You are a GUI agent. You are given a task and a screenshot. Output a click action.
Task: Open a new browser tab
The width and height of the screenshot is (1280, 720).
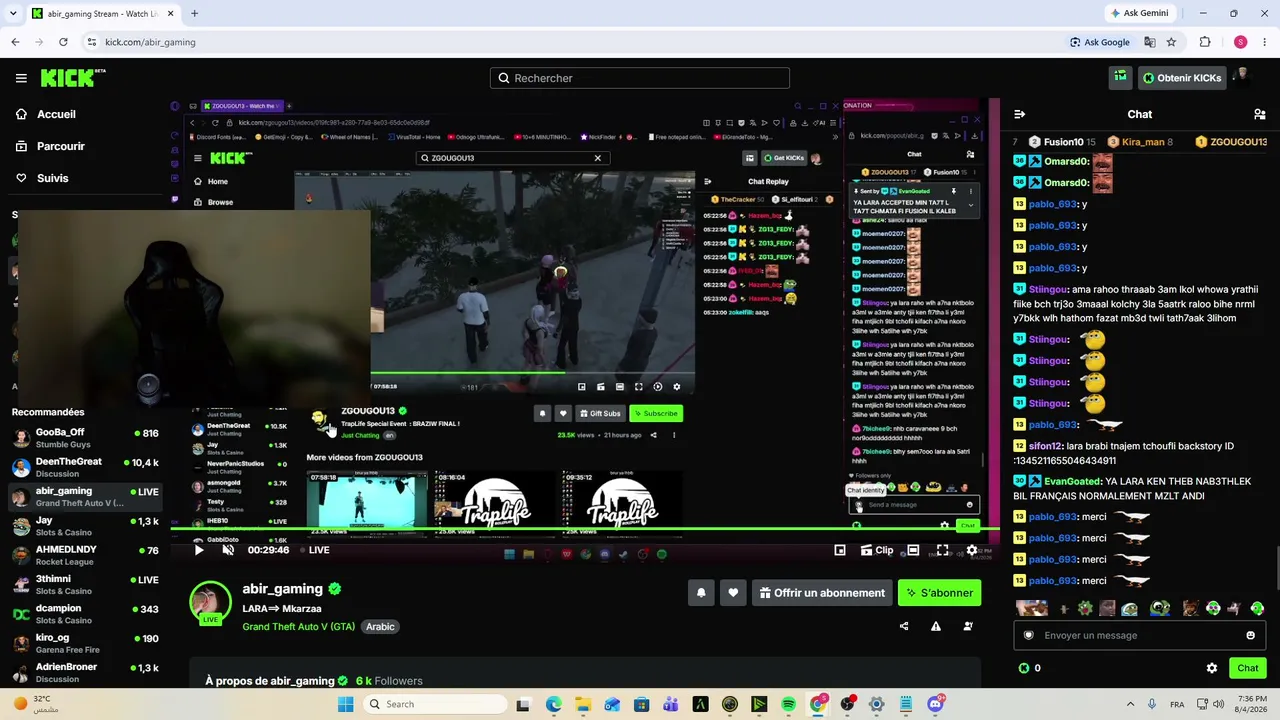194,13
